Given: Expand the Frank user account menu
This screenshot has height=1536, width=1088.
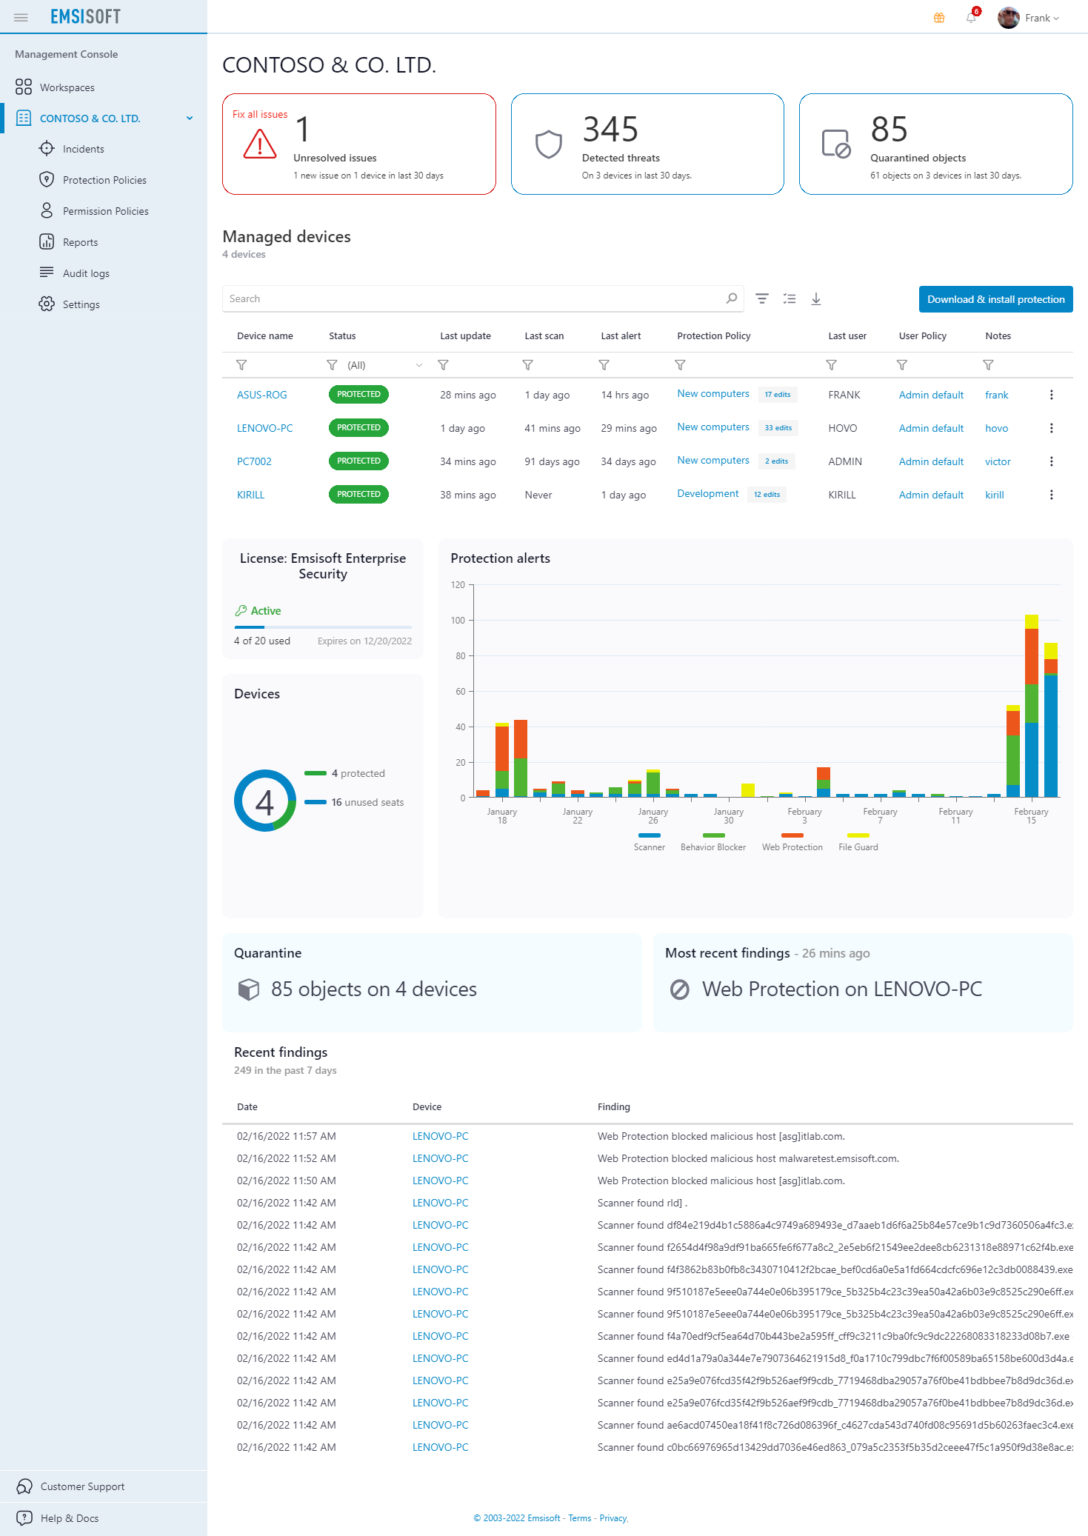Looking at the screenshot, I should point(1034,17).
